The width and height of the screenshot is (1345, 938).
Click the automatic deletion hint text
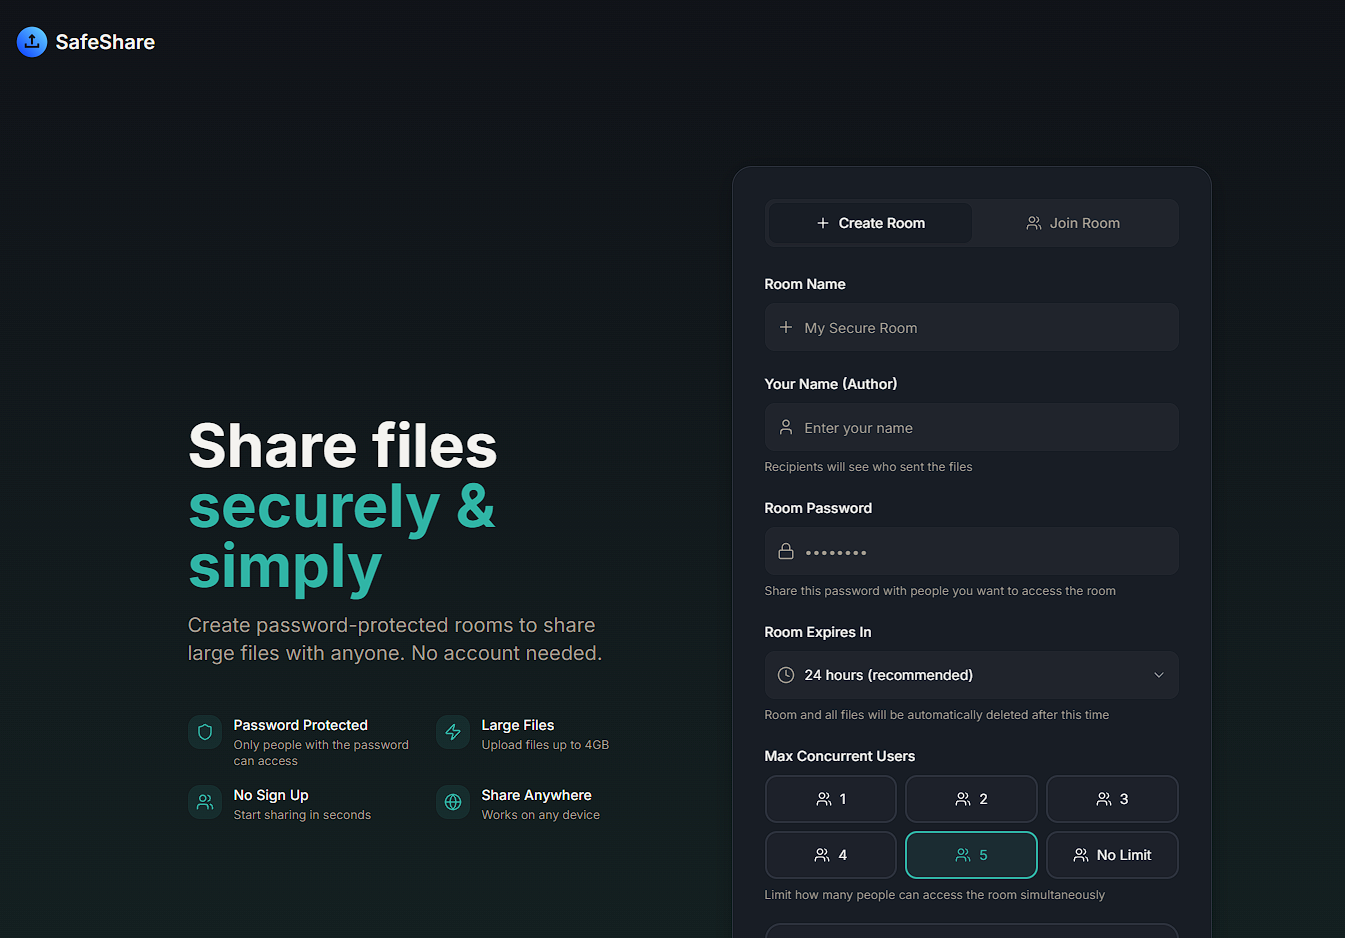[937, 715]
